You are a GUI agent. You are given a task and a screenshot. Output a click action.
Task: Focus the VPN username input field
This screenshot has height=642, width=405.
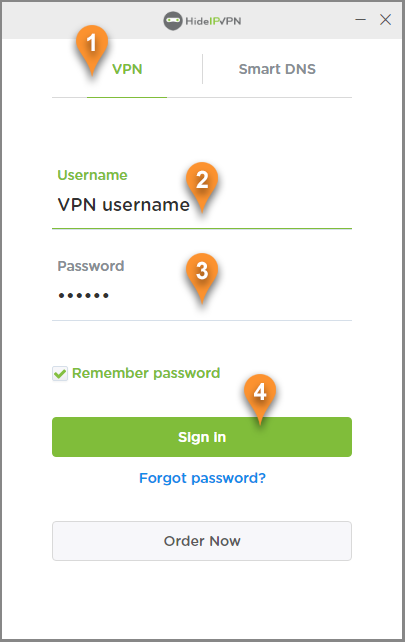tap(202, 205)
